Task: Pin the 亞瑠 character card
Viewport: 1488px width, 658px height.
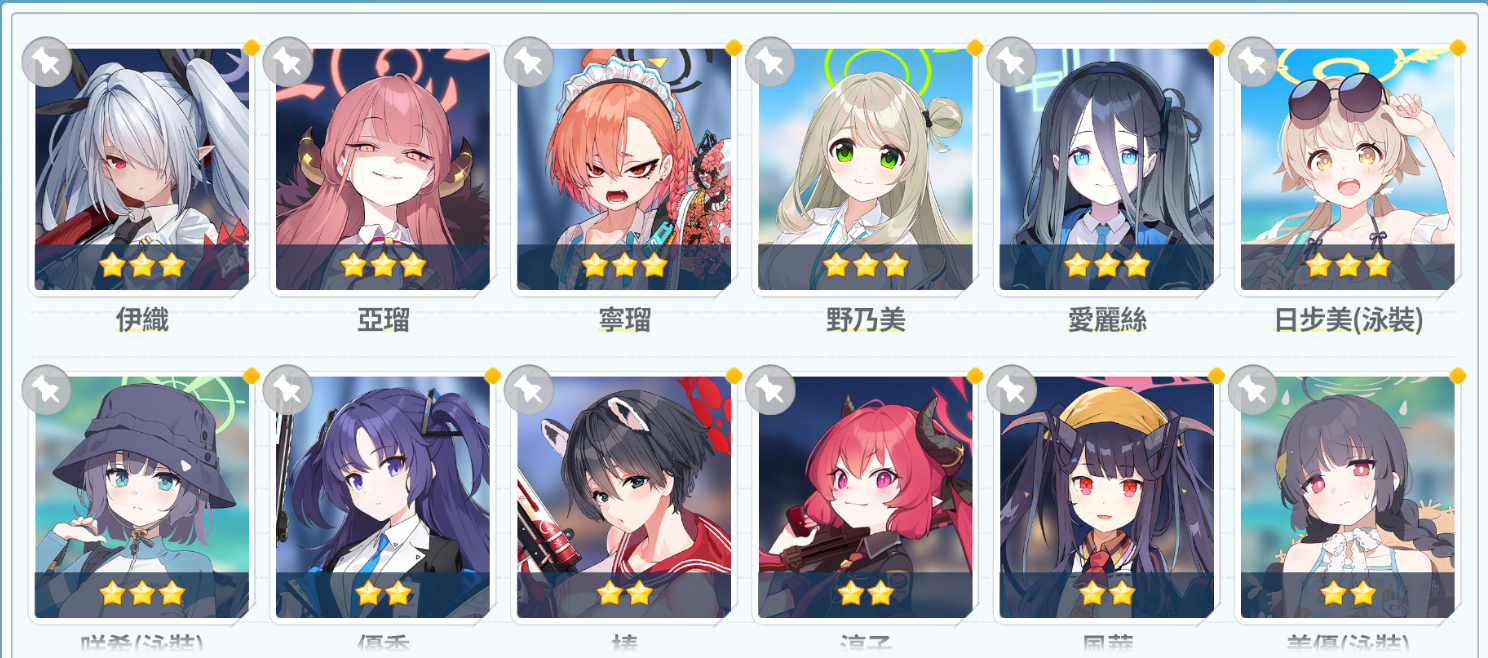Action: (287, 62)
